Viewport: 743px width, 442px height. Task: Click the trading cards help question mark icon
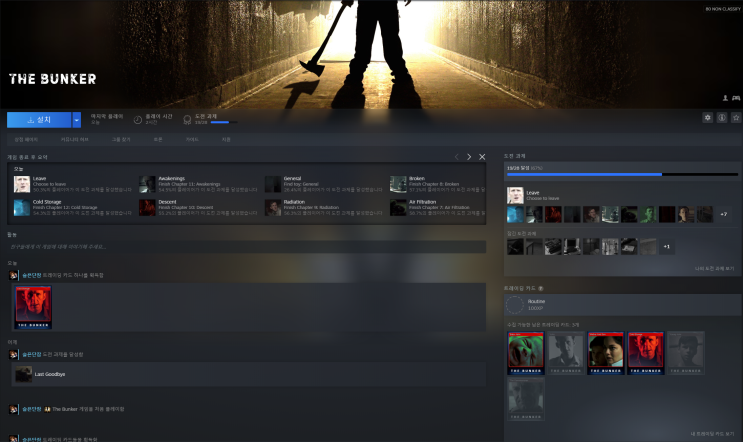[541, 288]
